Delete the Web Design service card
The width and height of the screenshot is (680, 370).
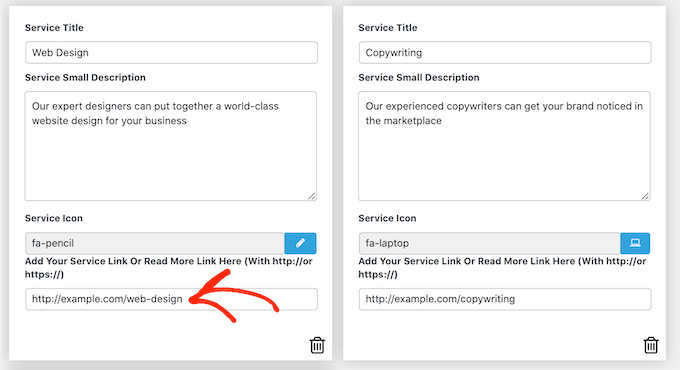click(x=317, y=345)
